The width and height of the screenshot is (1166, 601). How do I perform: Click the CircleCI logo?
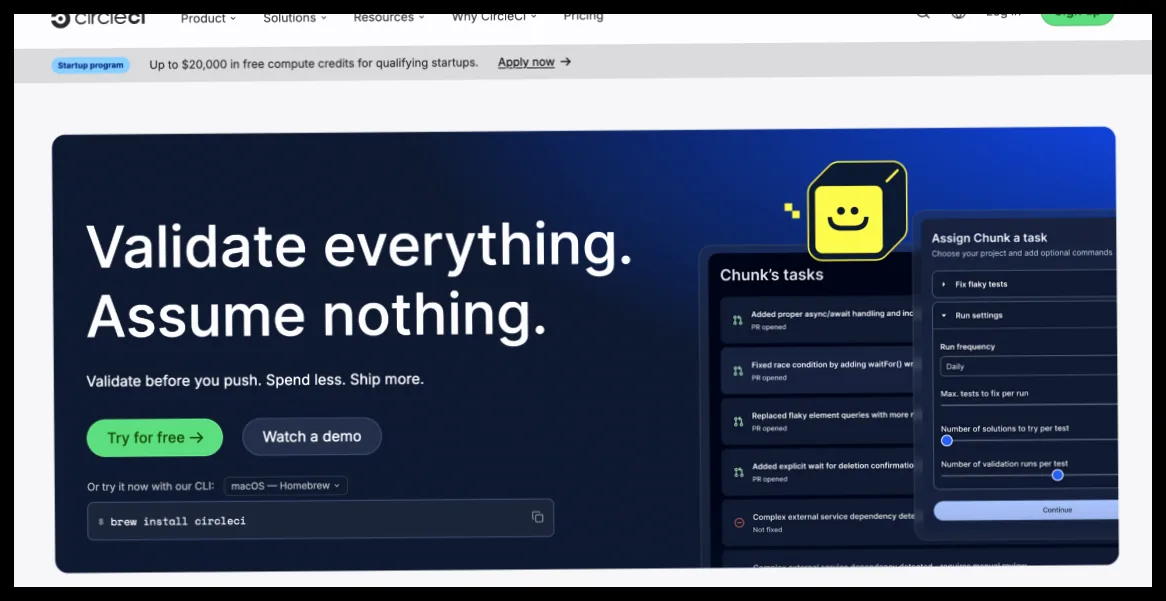(97, 19)
